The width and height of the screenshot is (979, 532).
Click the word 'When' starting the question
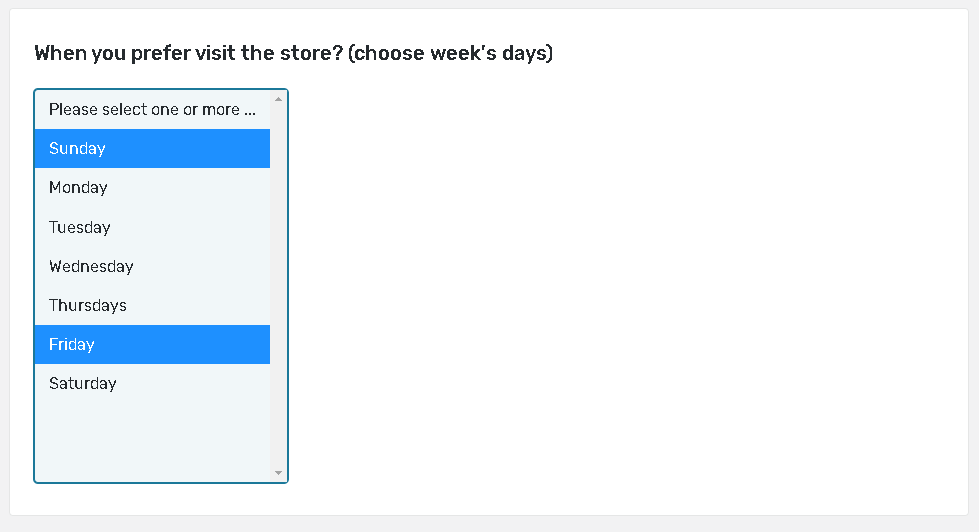[60, 53]
